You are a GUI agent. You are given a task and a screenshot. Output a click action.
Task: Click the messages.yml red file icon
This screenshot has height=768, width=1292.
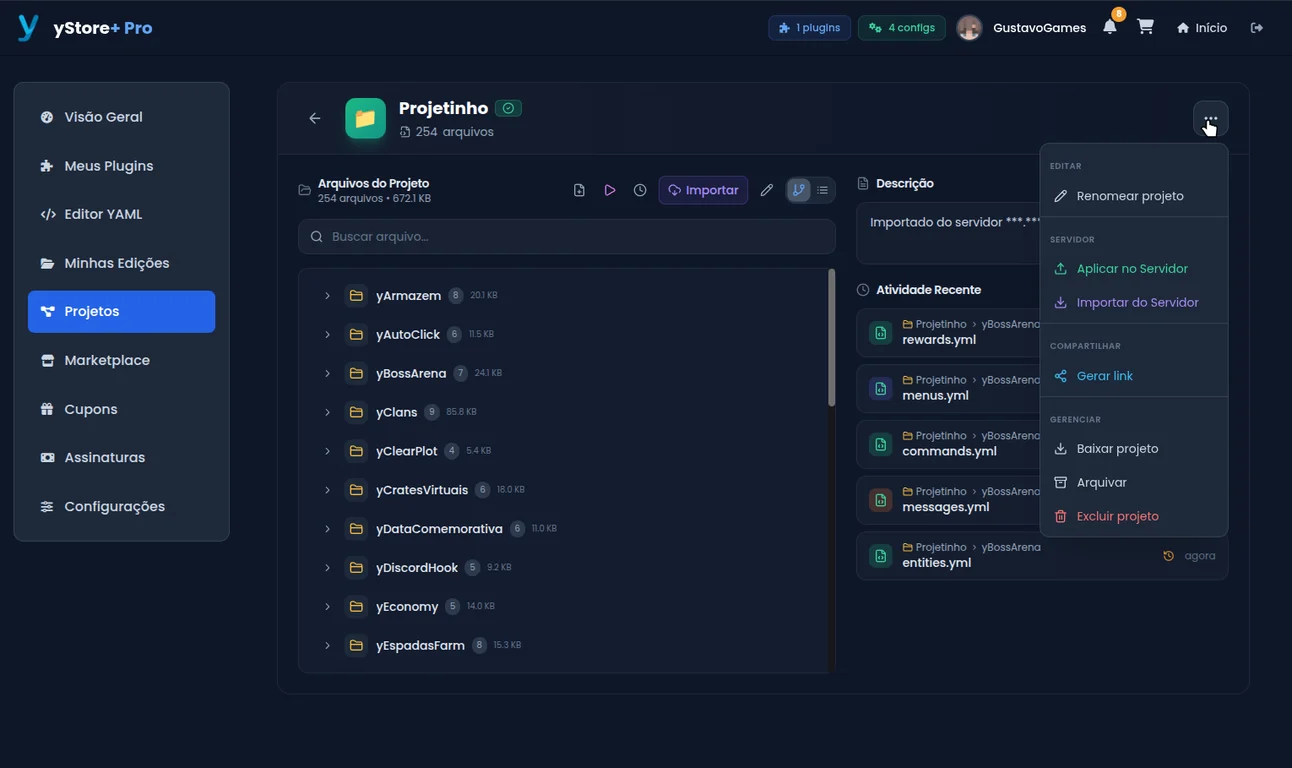[x=881, y=500]
